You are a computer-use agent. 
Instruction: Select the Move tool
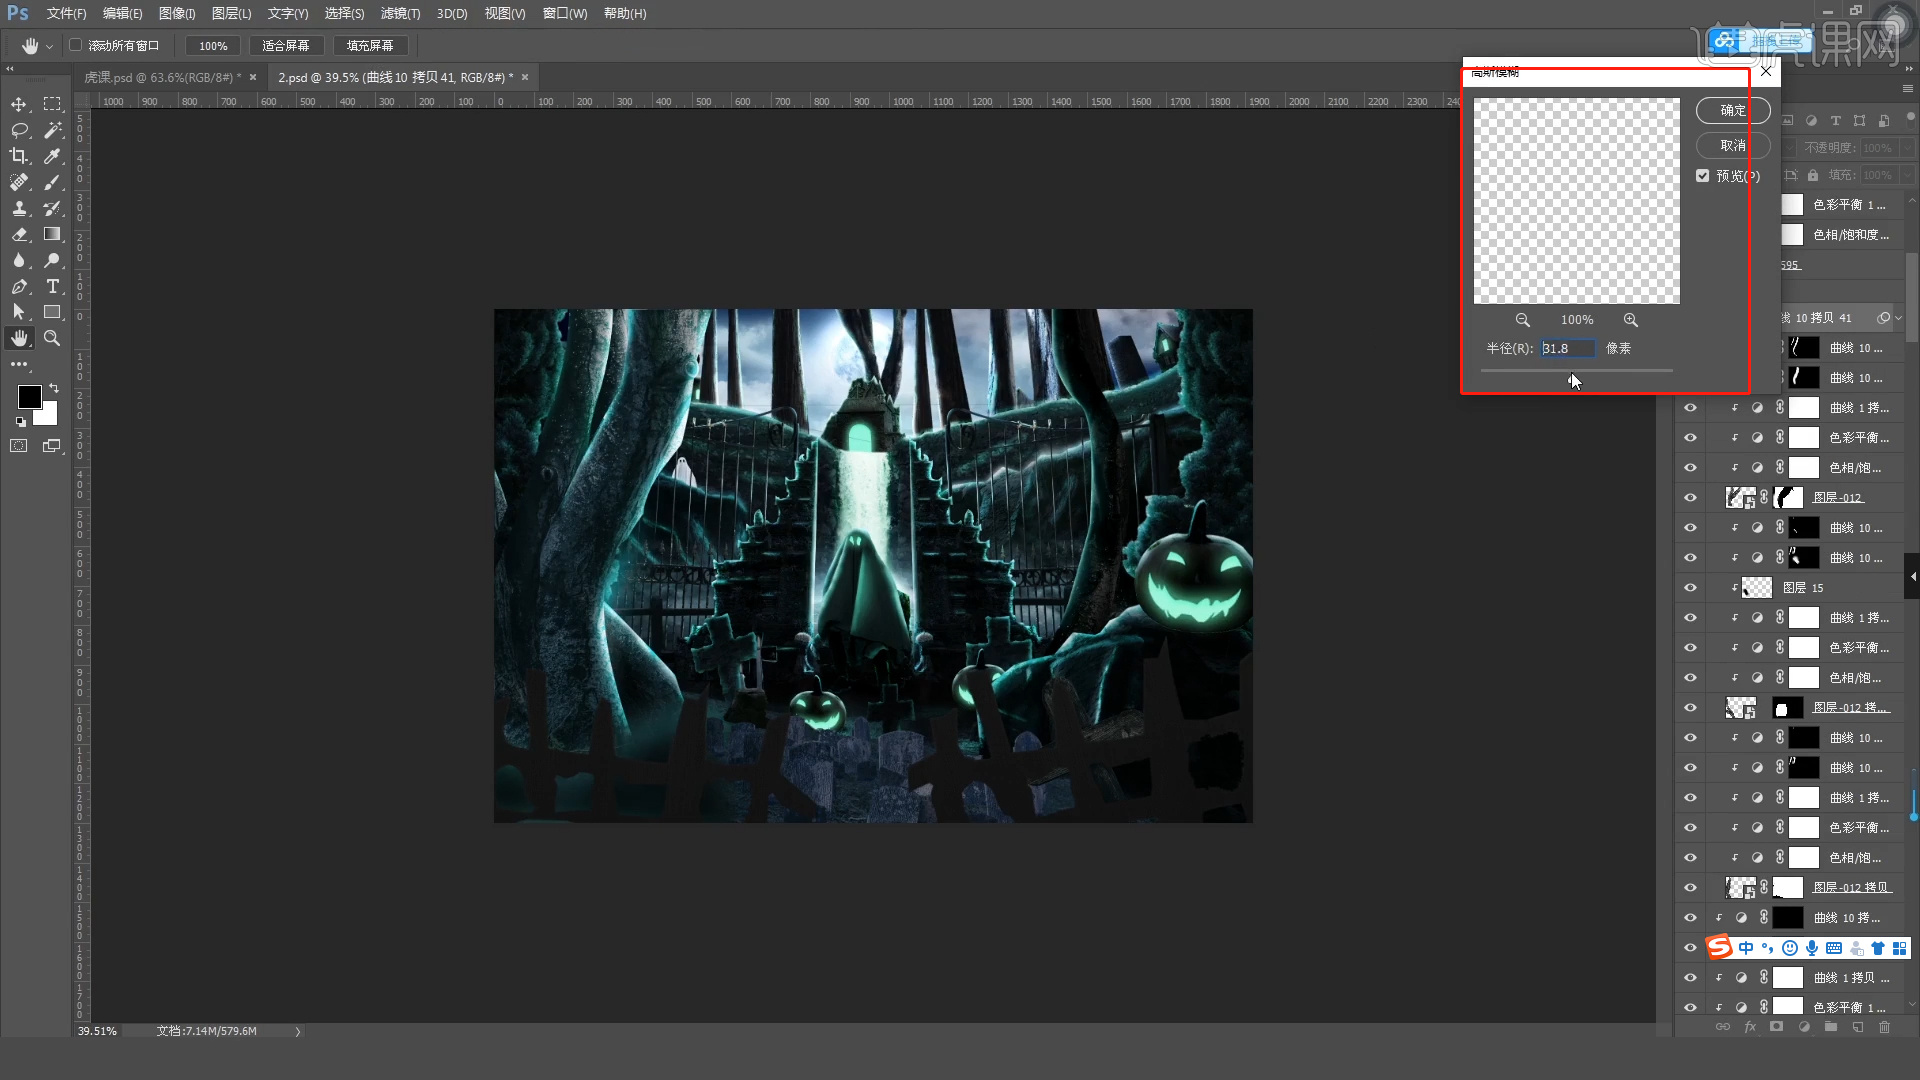point(19,105)
